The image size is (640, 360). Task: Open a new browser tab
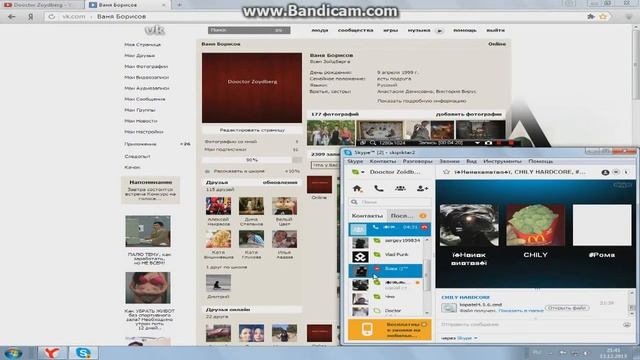(x=179, y=5)
